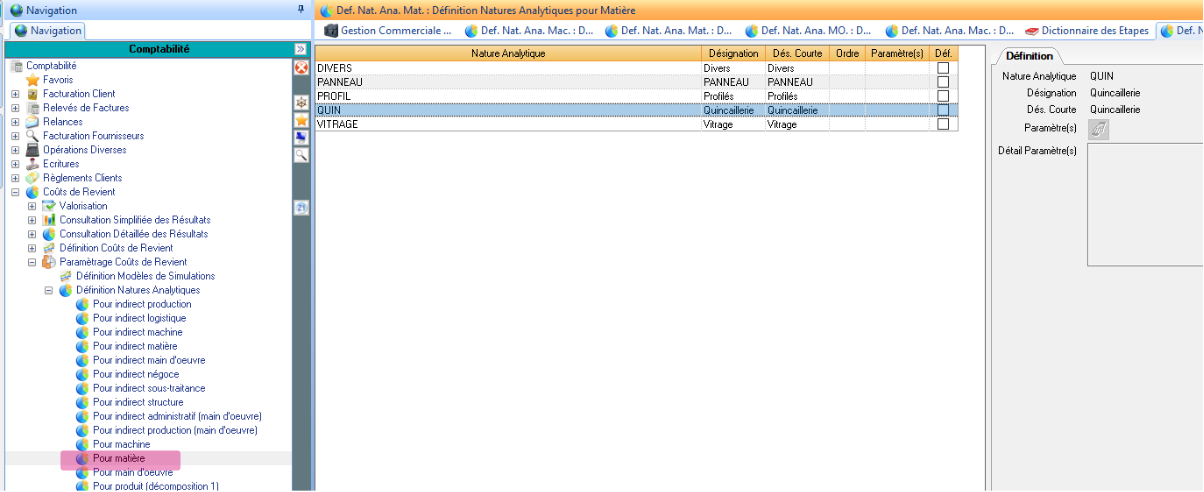Click the magnifying glass search toolbar icon
Image resolution: width=1204 pixels, height=492 pixels.
coord(300,155)
